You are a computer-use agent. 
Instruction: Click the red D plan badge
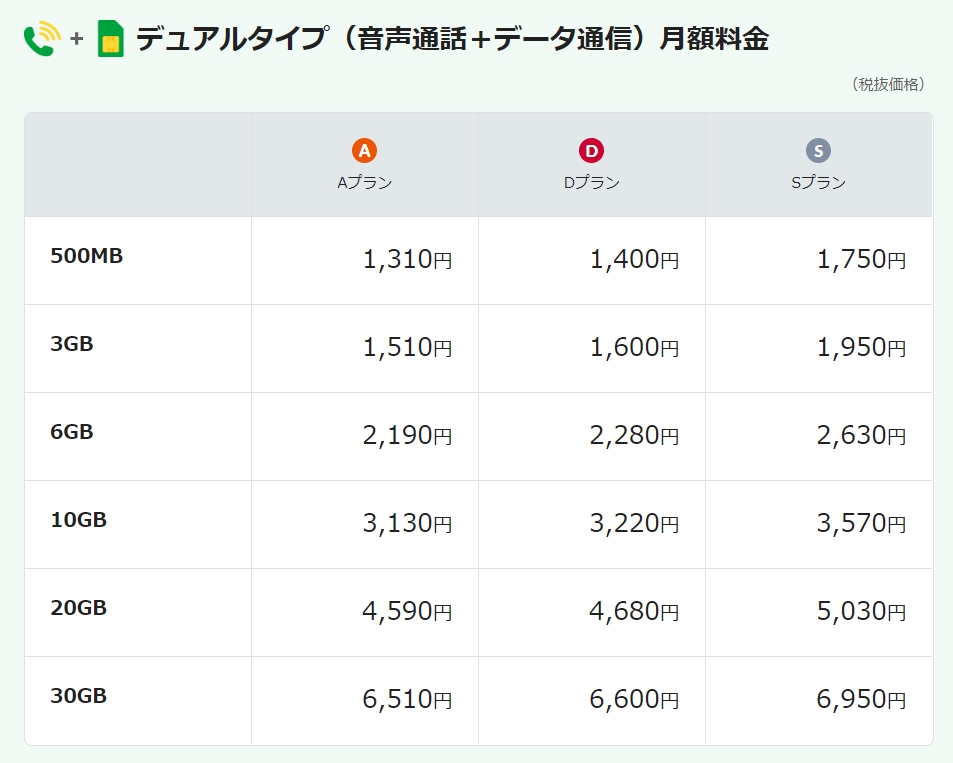pos(591,151)
